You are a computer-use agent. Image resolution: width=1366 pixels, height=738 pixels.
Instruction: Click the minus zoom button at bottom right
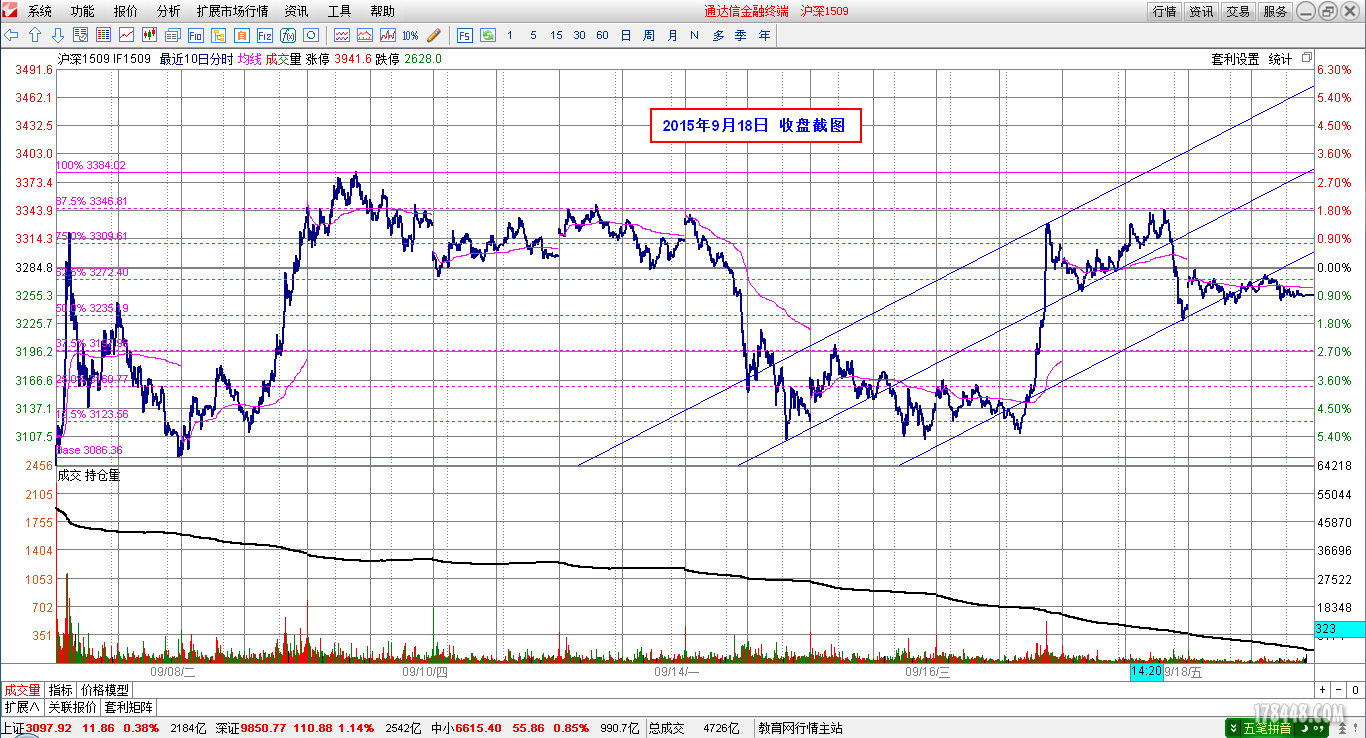tap(1338, 690)
